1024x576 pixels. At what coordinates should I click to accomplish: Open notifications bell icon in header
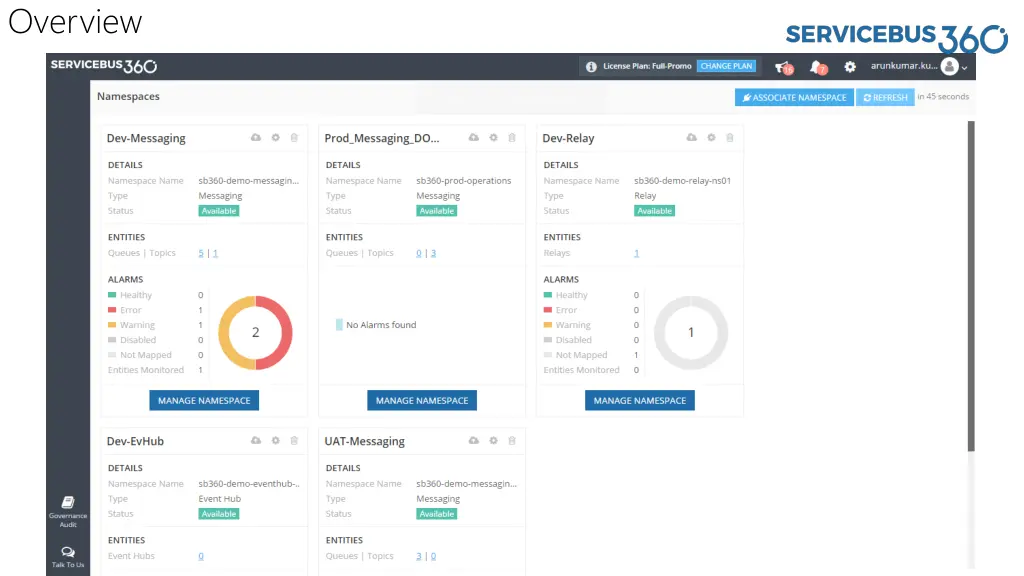click(818, 67)
